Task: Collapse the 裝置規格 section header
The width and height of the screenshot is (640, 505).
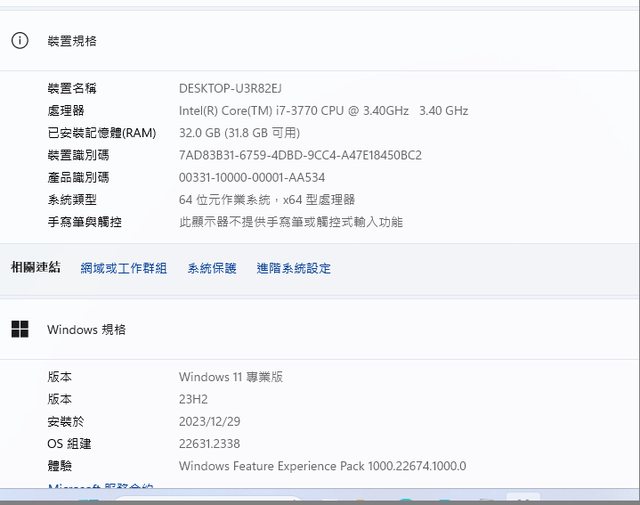Action: (x=320, y=41)
